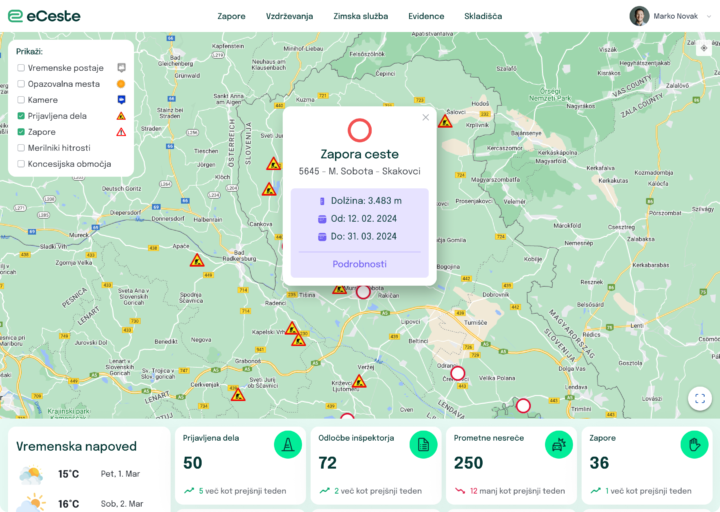Uncheck Zapore checkbox in legend

21,132
